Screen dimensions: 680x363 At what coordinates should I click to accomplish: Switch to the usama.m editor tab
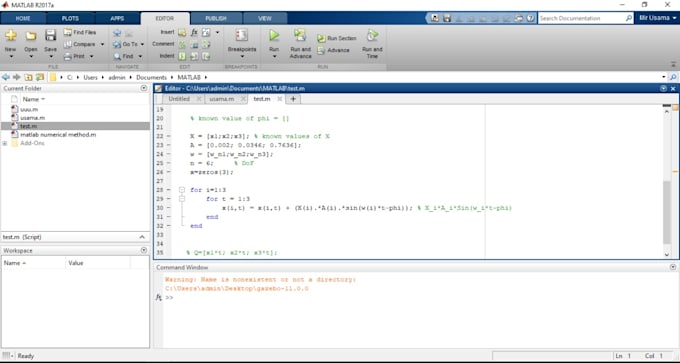[222, 99]
